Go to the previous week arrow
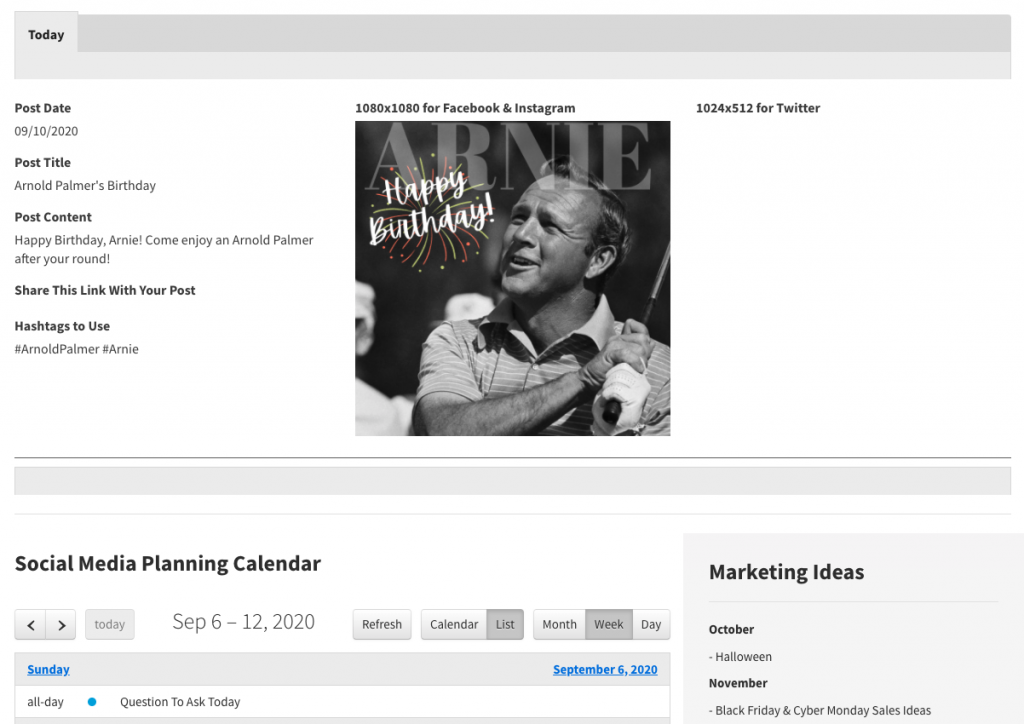Image resolution: width=1024 pixels, height=724 pixels. point(31,625)
